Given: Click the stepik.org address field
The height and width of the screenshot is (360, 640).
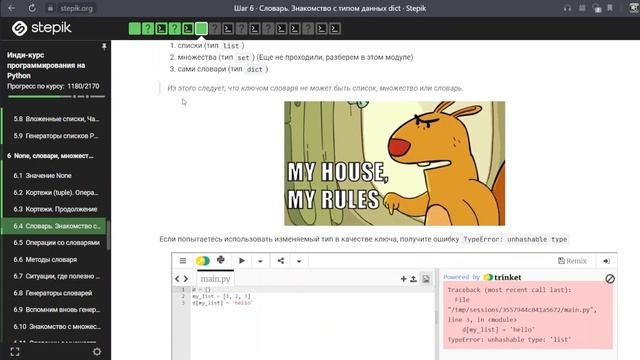Looking at the screenshot, I should [76, 8].
